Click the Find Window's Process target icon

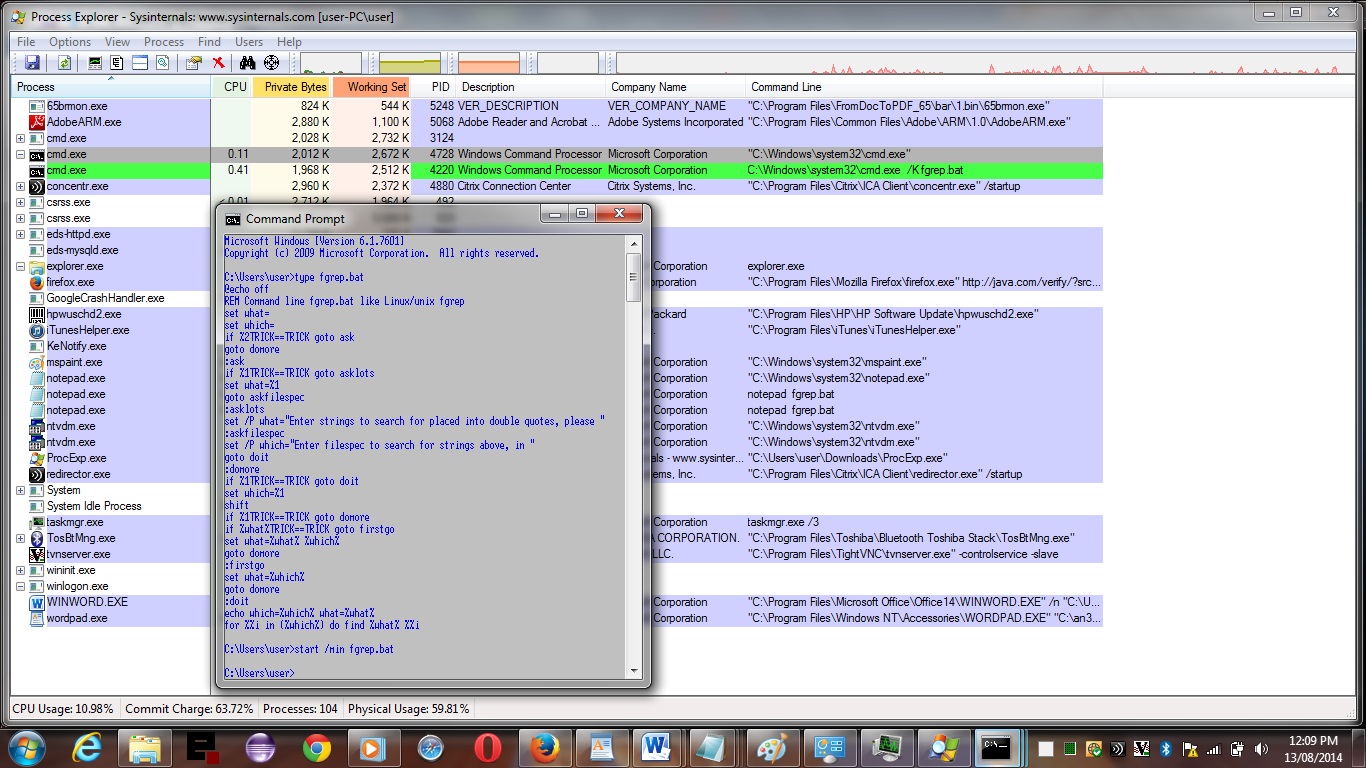(271, 63)
